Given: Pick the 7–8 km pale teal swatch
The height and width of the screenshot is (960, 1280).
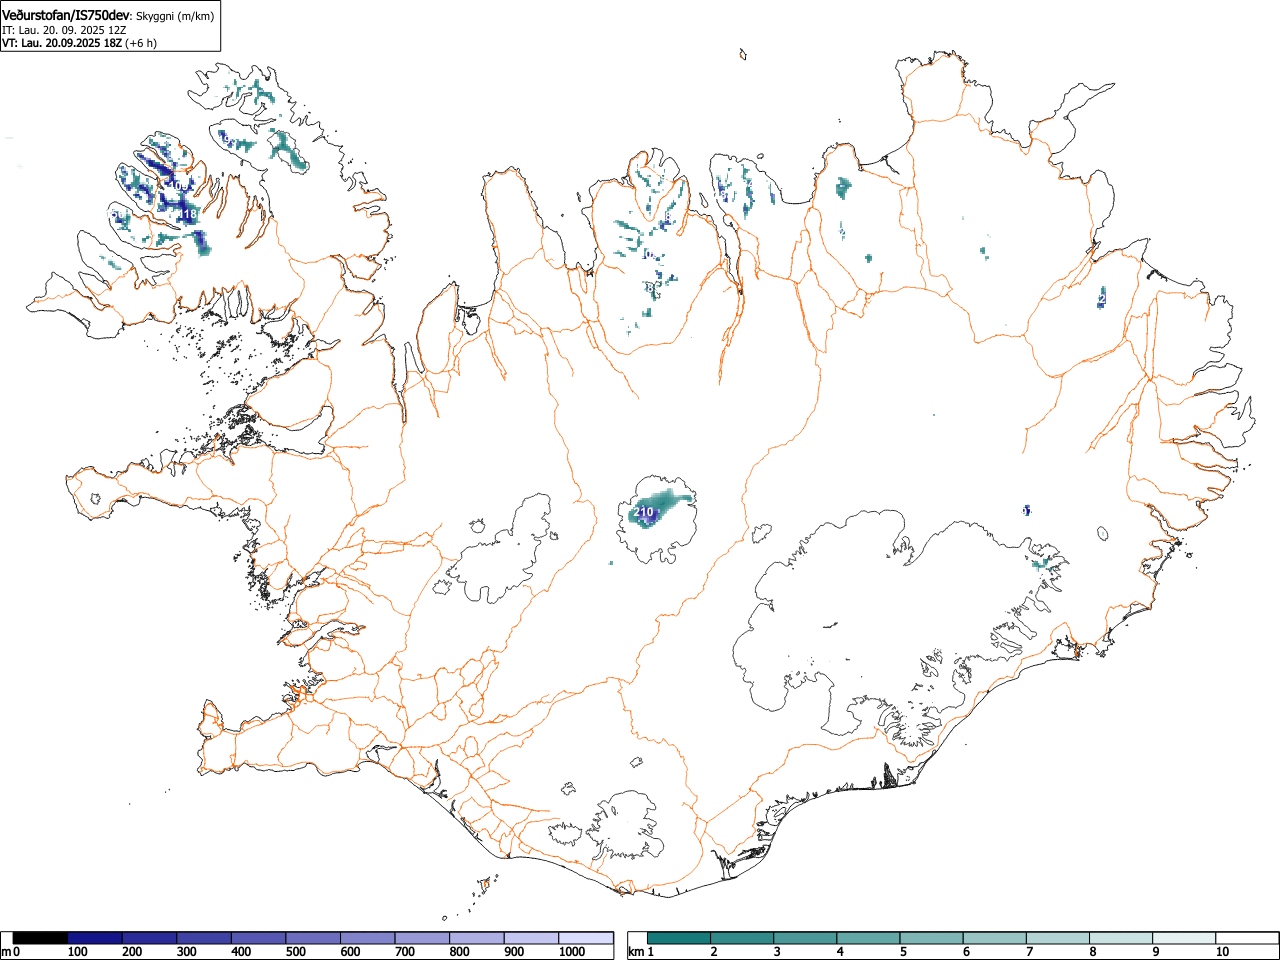Looking at the screenshot, I should coord(1058,938).
